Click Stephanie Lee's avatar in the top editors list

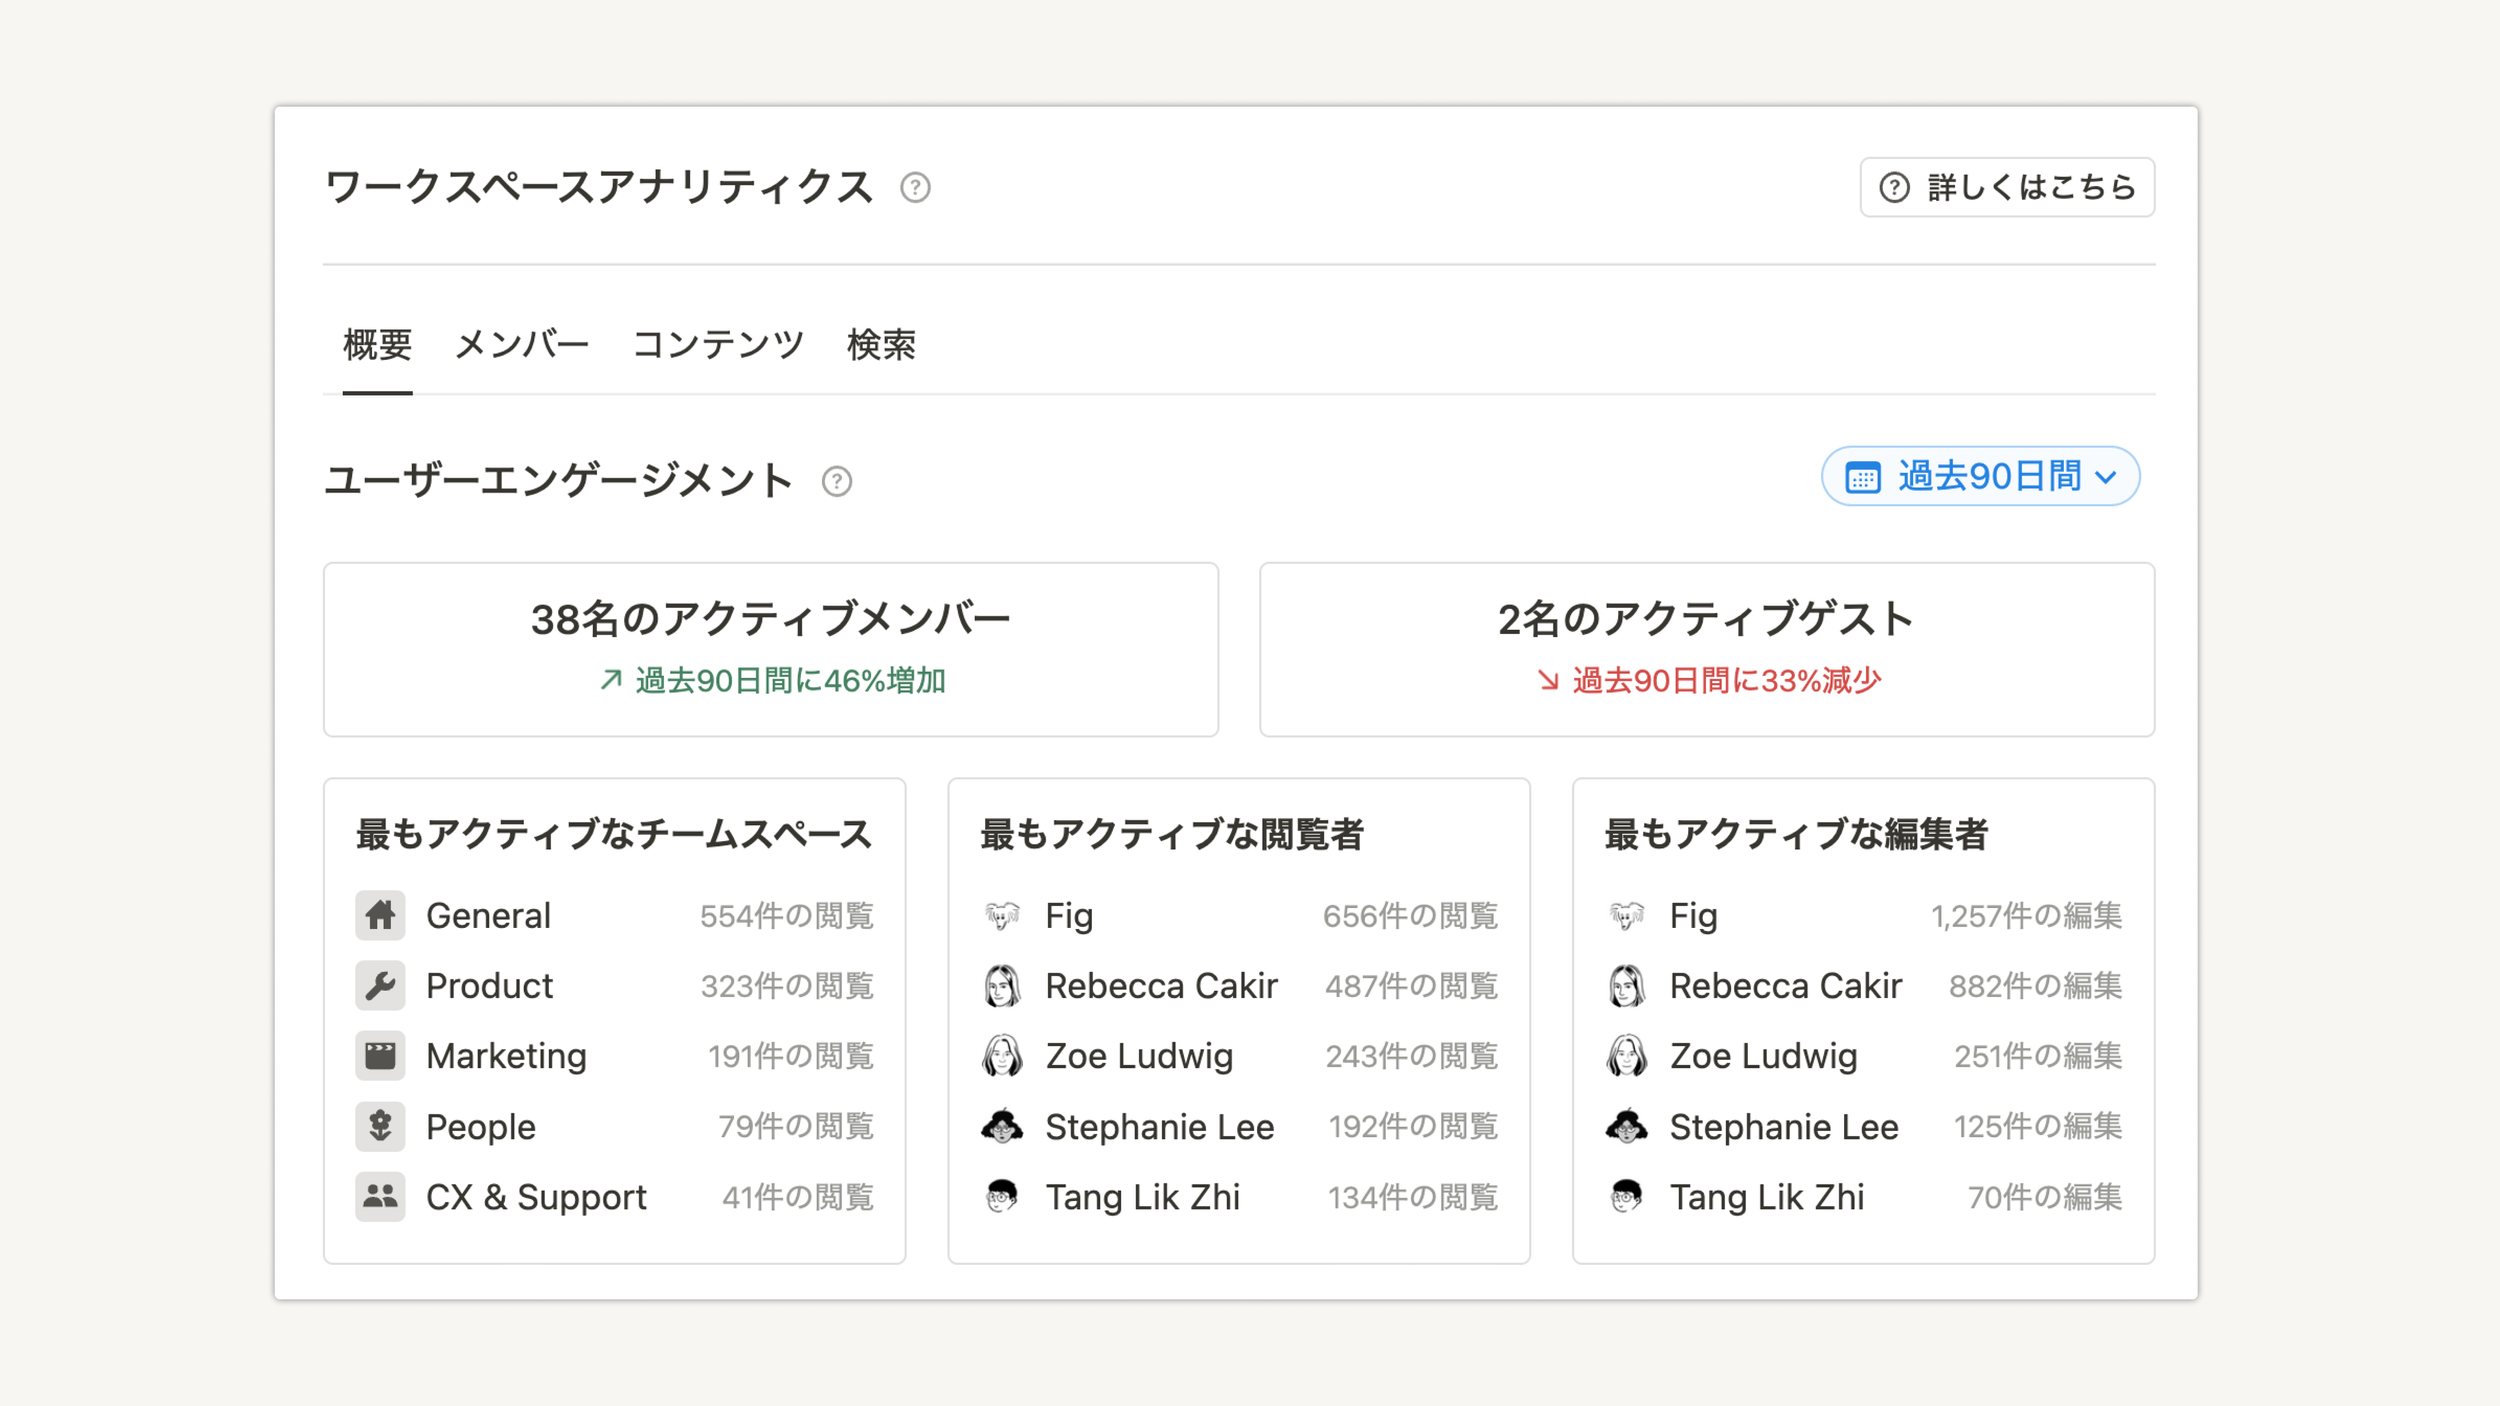point(1626,1126)
